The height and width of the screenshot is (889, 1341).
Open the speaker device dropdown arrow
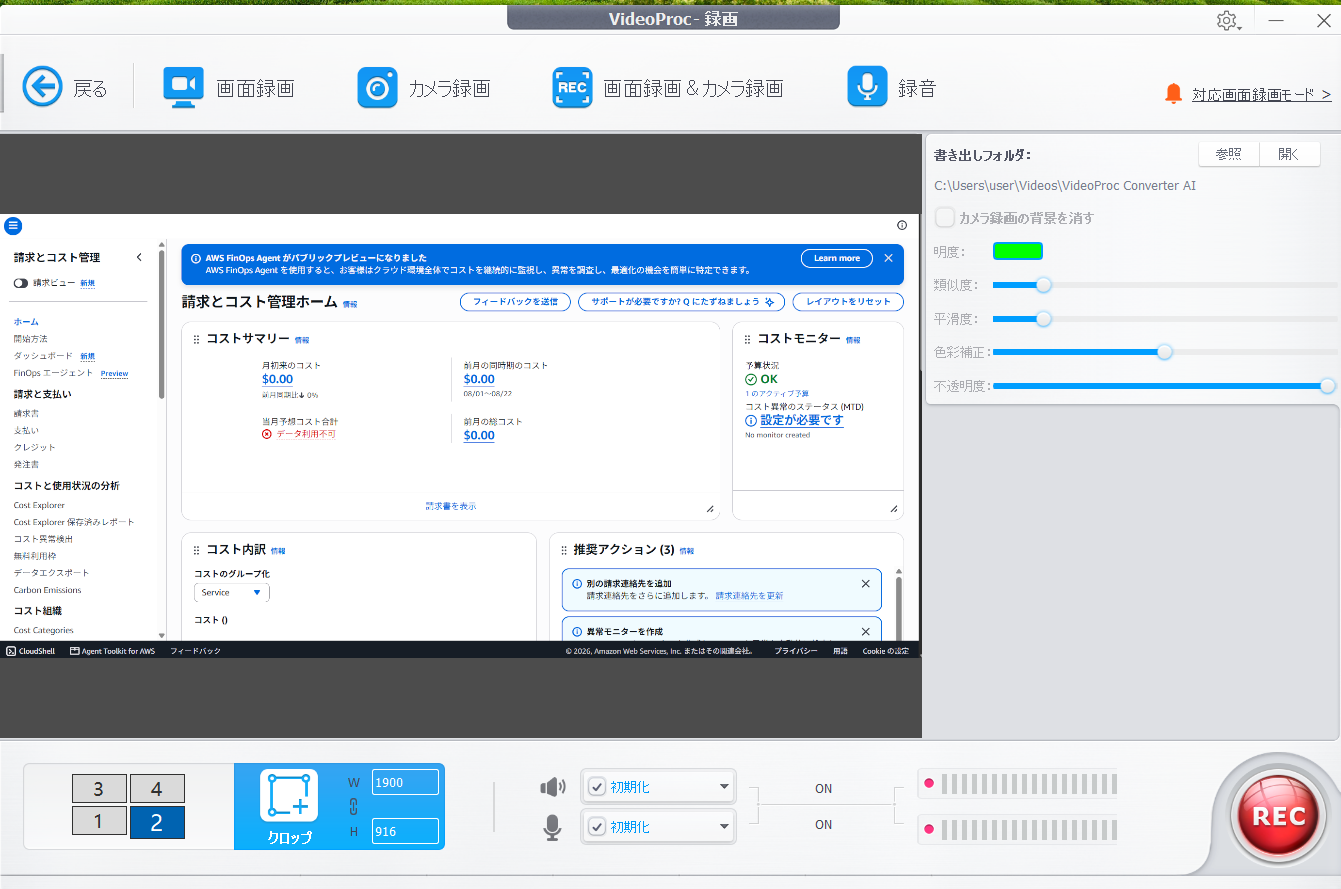[x=724, y=787]
